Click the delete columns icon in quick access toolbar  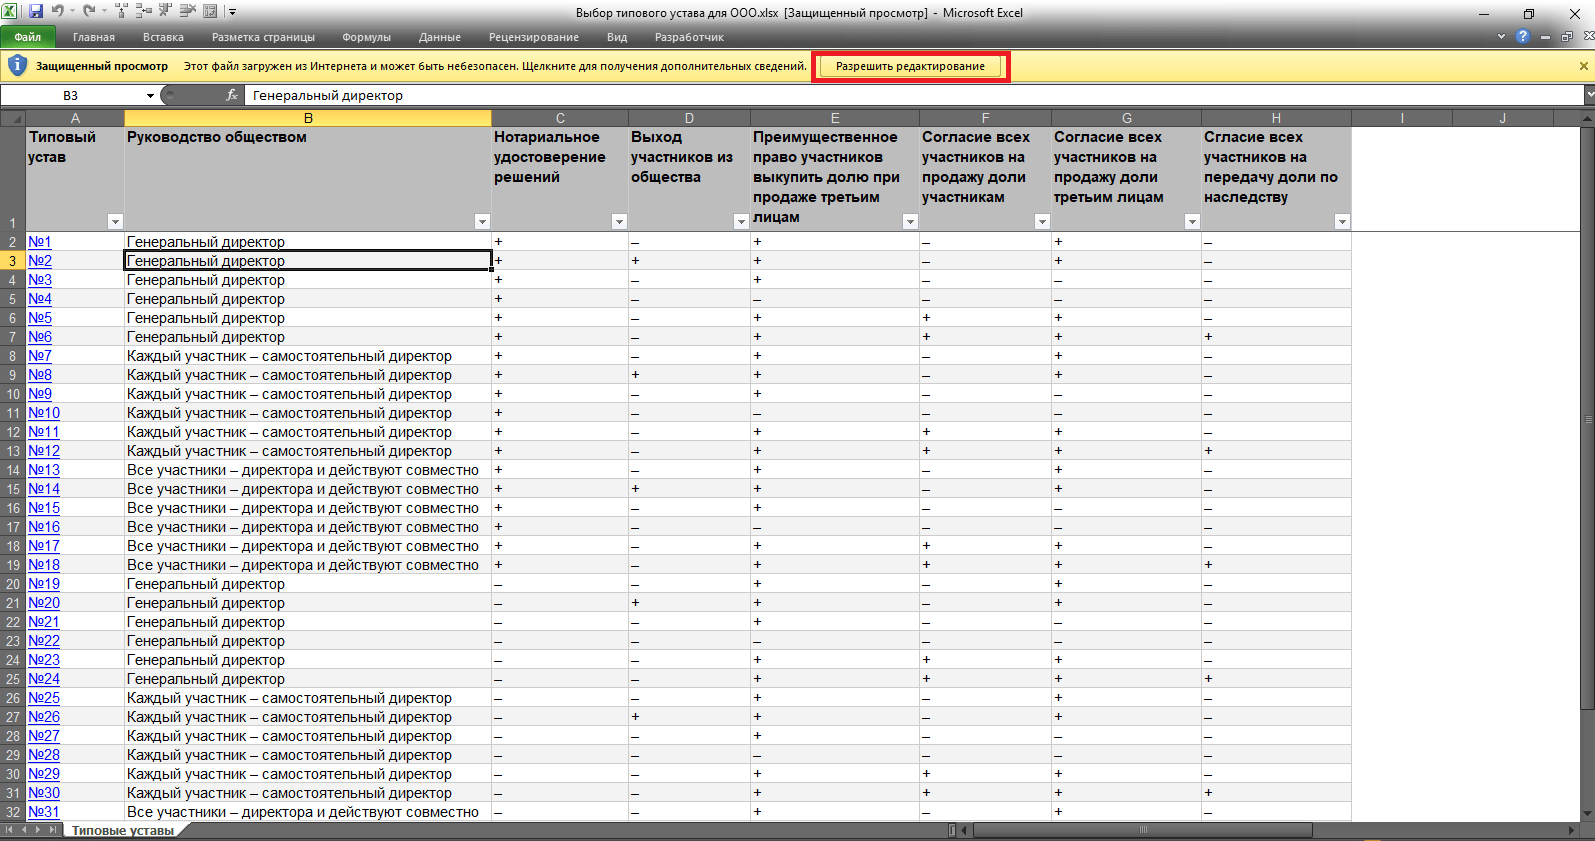[165, 11]
